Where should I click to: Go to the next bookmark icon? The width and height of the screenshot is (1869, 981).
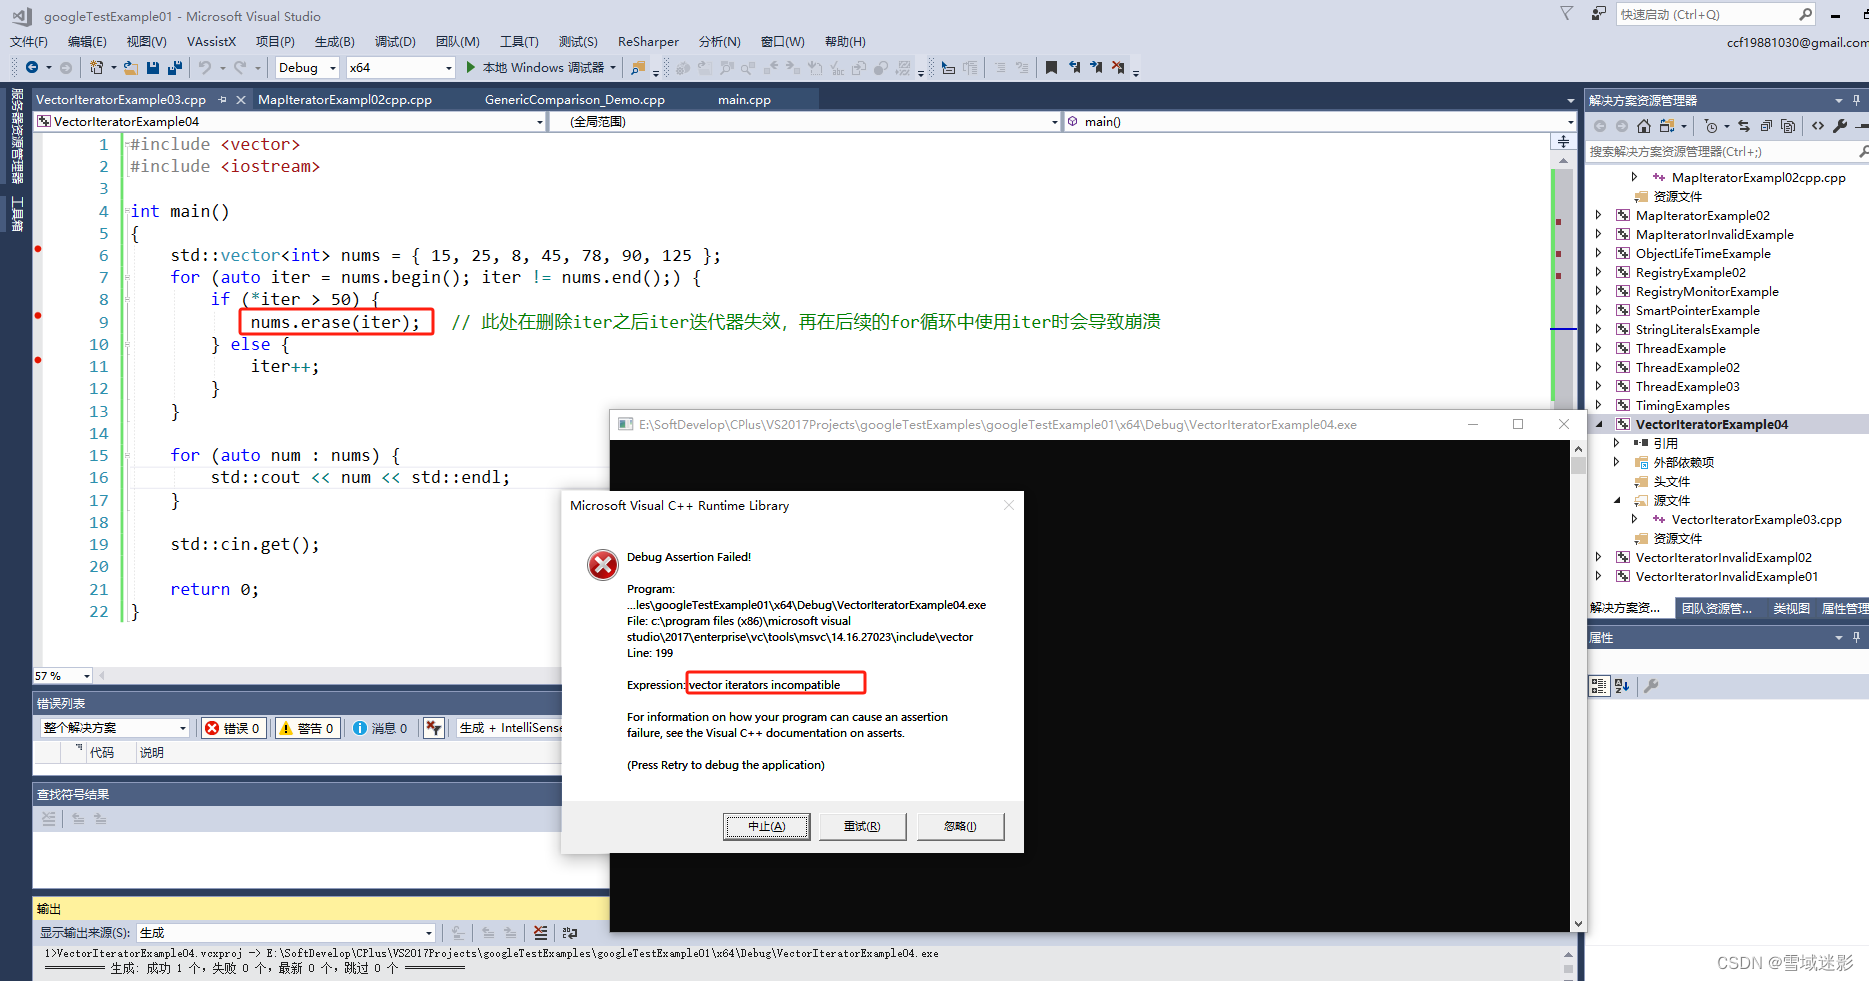click(1096, 67)
